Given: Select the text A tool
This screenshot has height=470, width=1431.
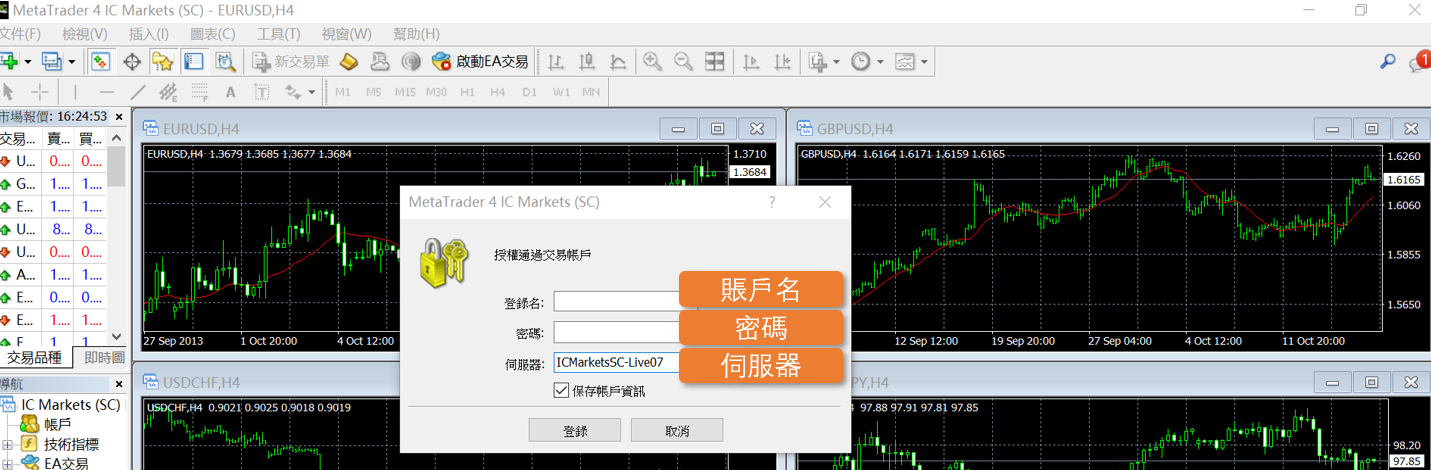Looking at the screenshot, I should click(x=230, y=92).
